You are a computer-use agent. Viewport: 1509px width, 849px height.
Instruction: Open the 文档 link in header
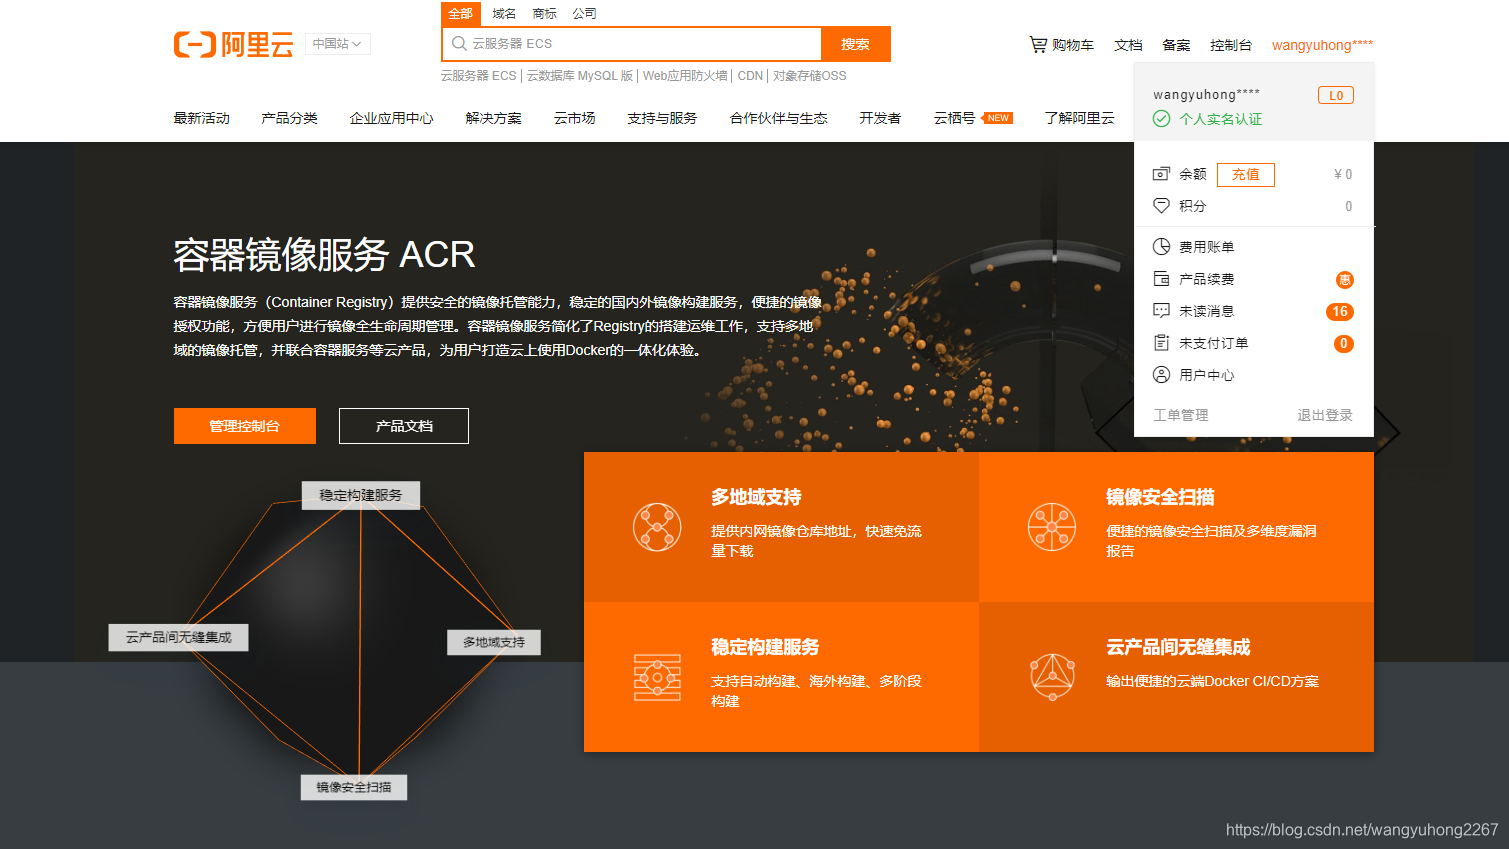click(x=1128, y=45)
